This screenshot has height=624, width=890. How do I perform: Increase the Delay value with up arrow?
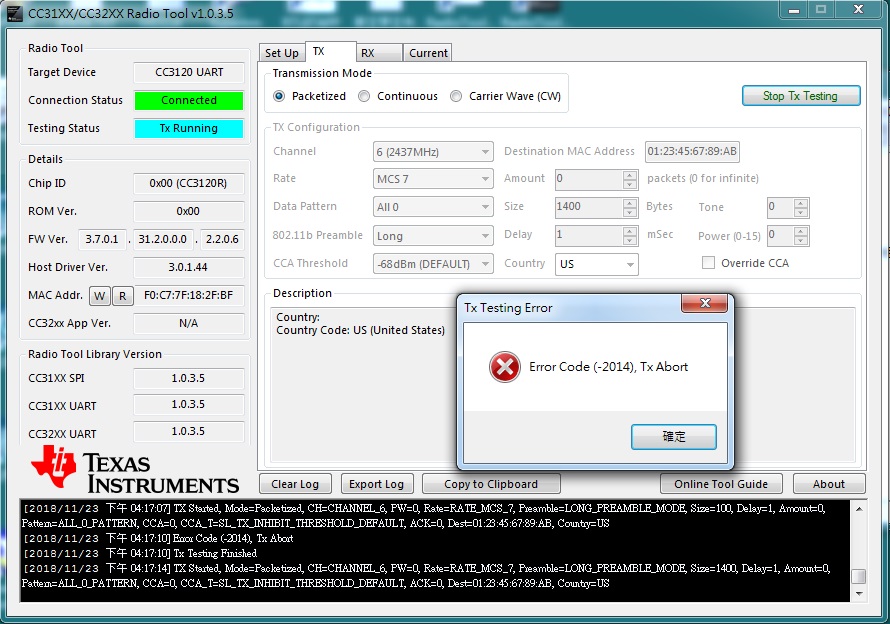pos(629,231)
